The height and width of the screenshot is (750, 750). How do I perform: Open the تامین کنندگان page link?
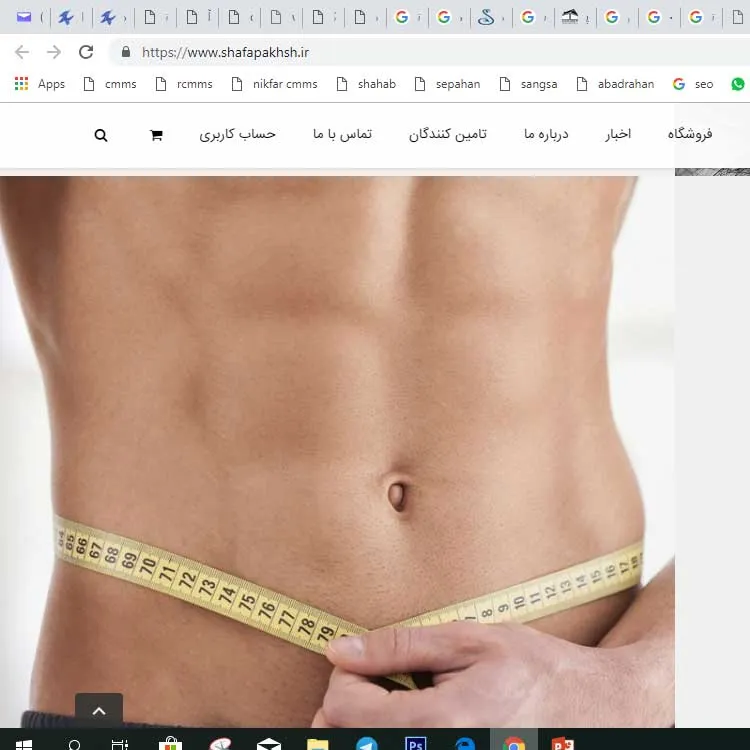(447, 134)
